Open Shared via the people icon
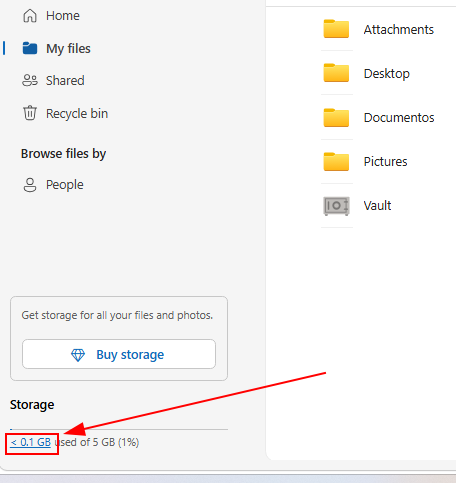This screenshot has width=456, height=483. click(x=30, y=80)
